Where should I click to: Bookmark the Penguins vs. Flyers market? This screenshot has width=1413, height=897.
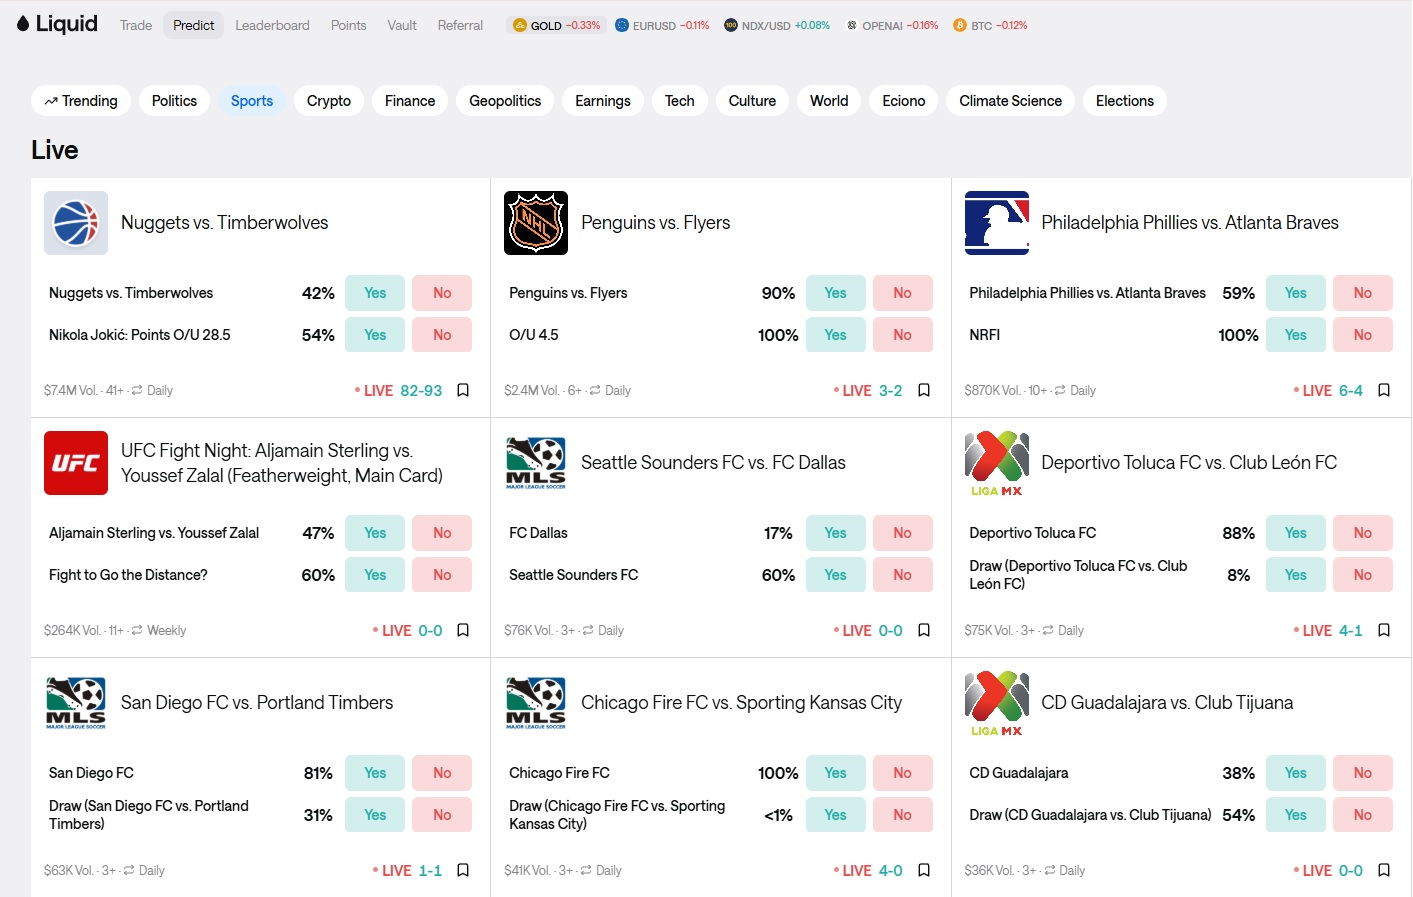pyautogui.click(x=924, y=390)
